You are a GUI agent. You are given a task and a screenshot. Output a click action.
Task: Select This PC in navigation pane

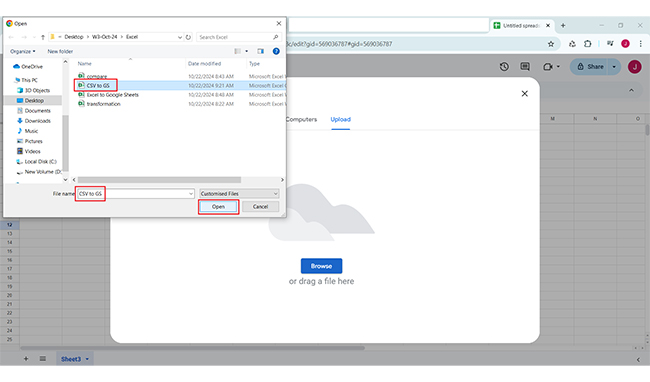[26, 80]
